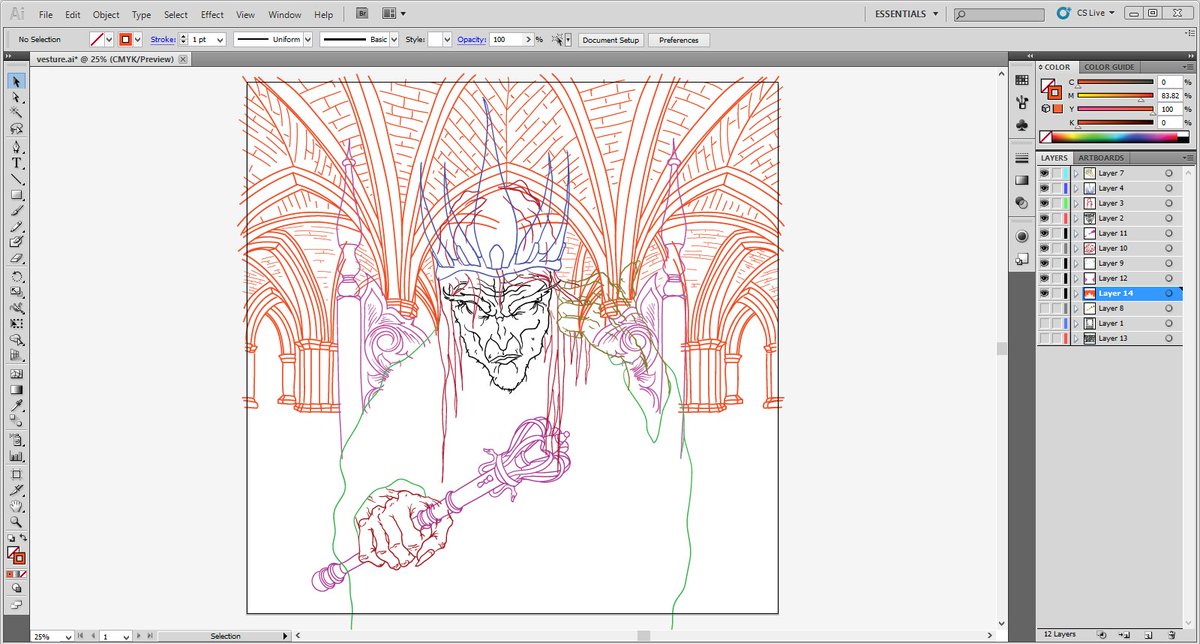Select the Type tool

tap(17, 162)
